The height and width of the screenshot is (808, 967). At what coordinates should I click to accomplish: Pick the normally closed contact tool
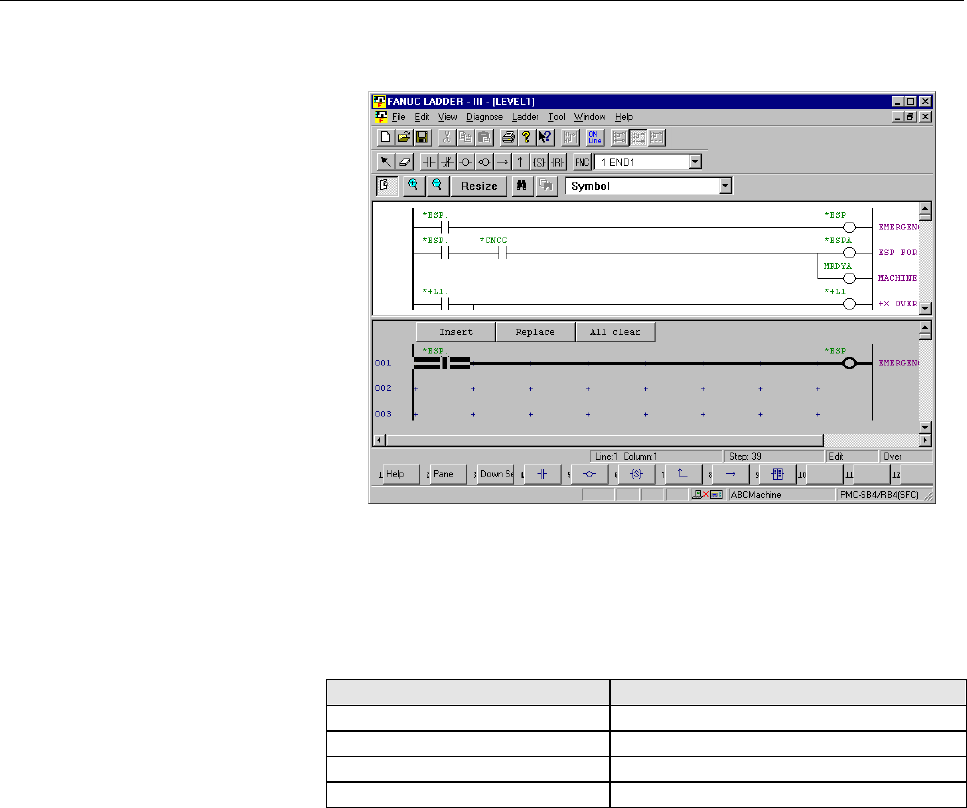447,162
